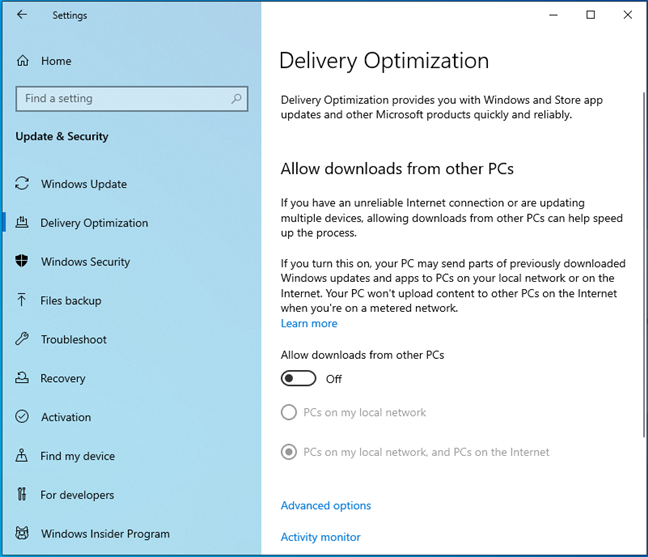Click the vertical scrollbar on the right
This screenshot has width=648, height=557.
644,264
